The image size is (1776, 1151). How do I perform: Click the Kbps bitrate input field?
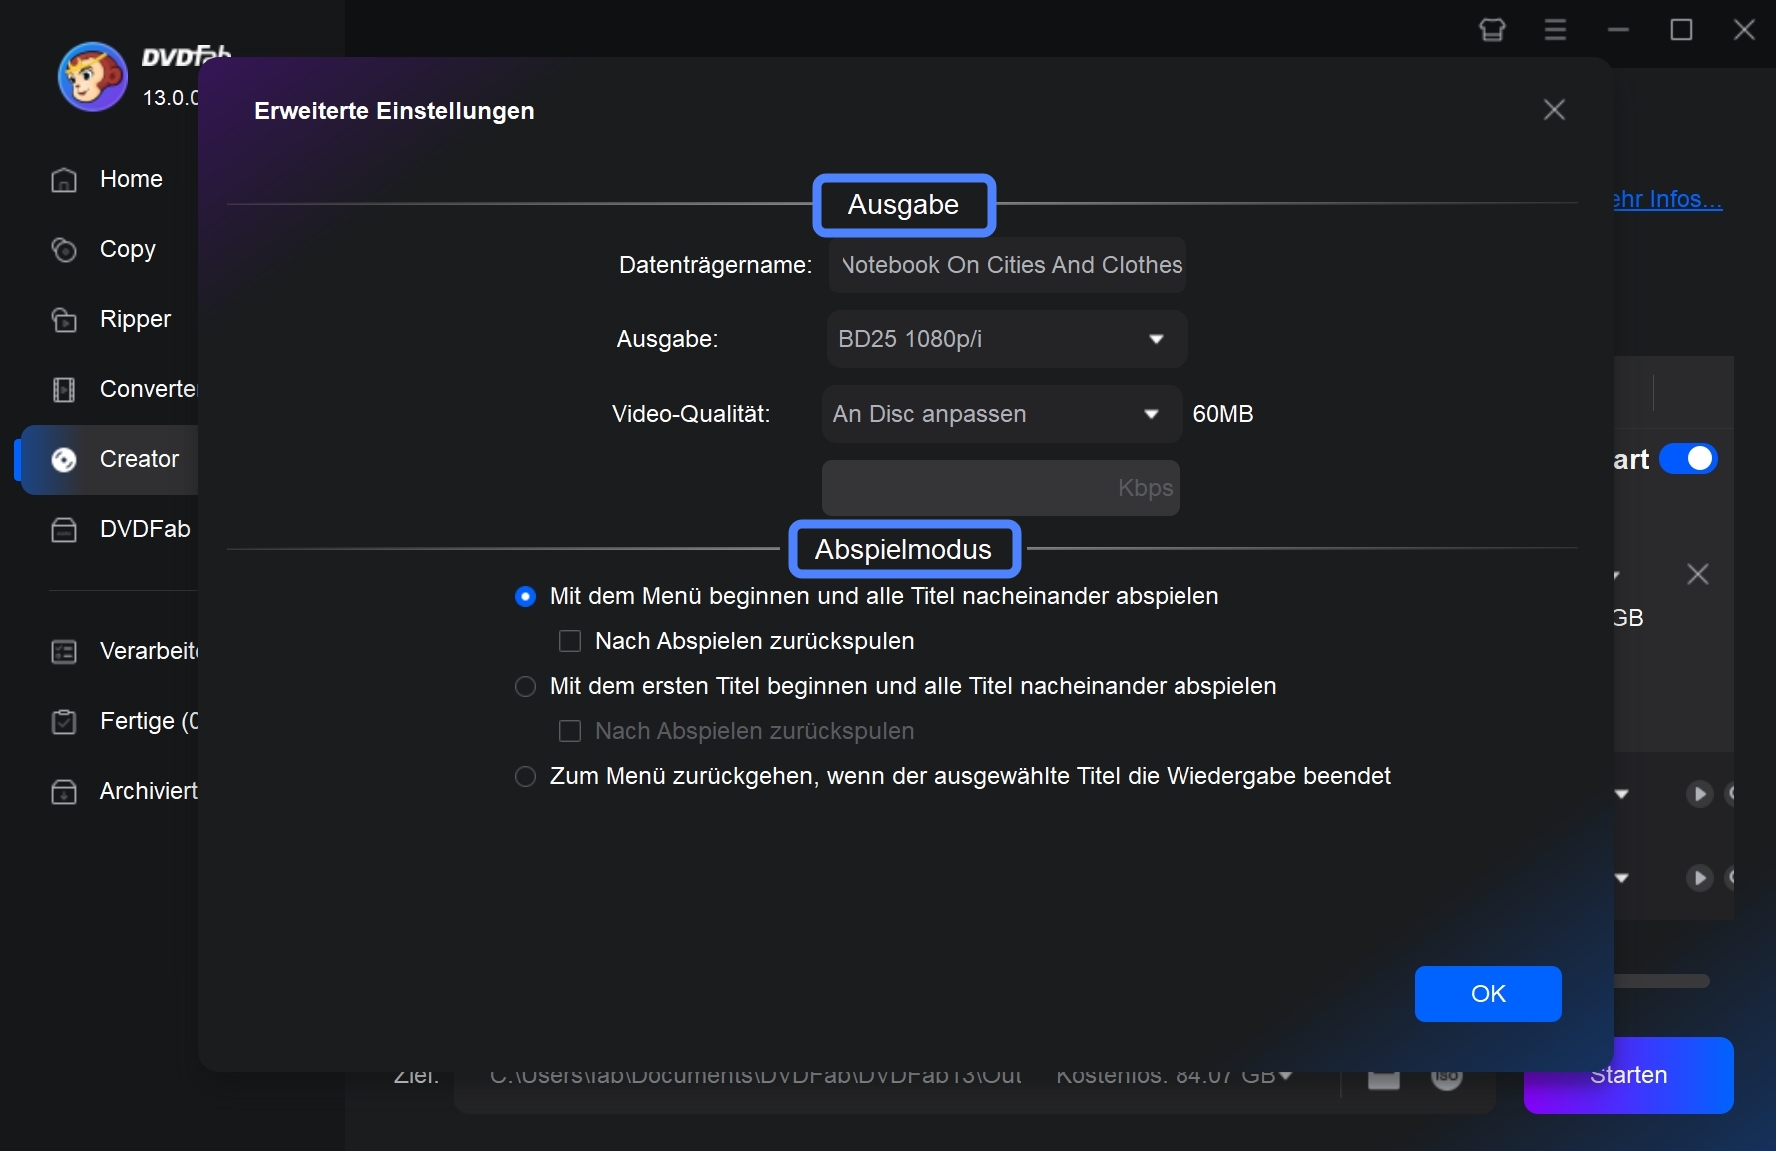(x=1001, y=488)
